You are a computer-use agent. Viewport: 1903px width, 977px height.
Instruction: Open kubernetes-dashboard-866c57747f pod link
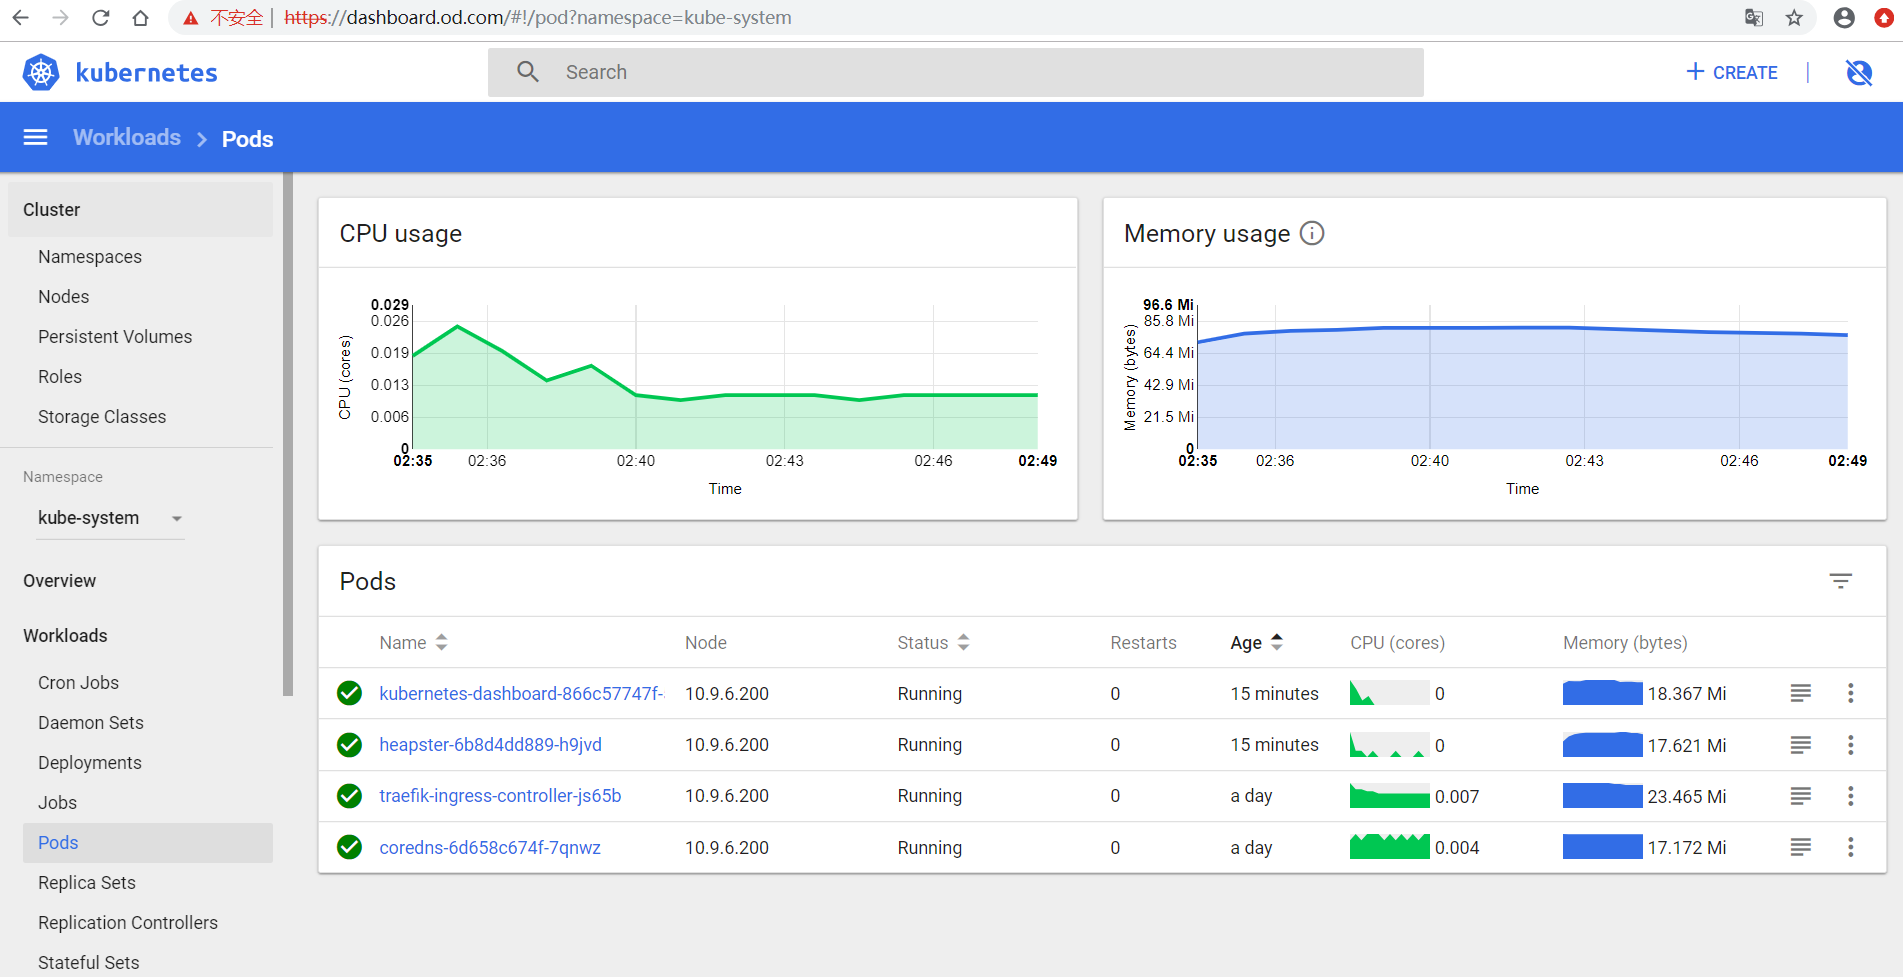click(521, 693)
